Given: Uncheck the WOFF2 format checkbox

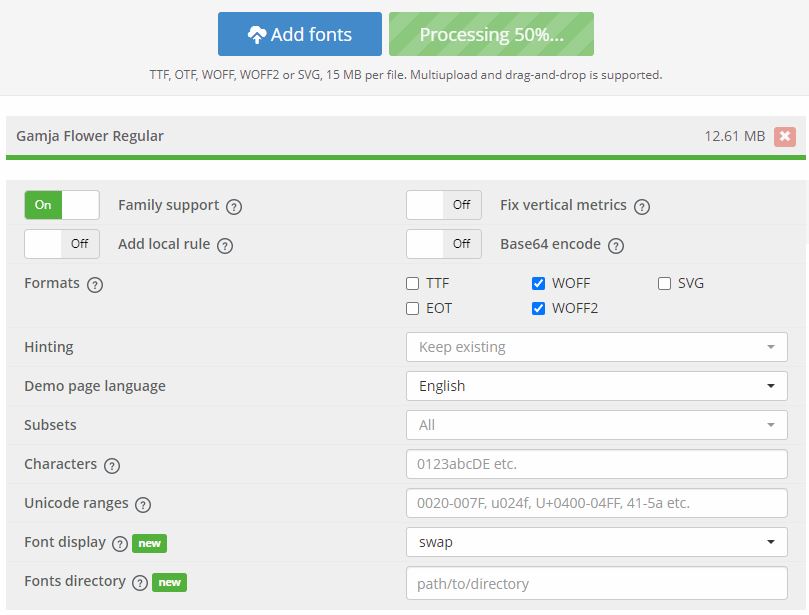Looking at the screenshot, I should (x=538, y=309).
